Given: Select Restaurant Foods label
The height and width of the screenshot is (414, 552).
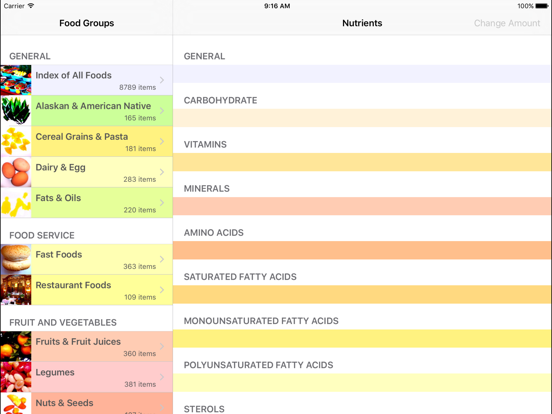Looking at the screenshot, I should coord(73,285).
